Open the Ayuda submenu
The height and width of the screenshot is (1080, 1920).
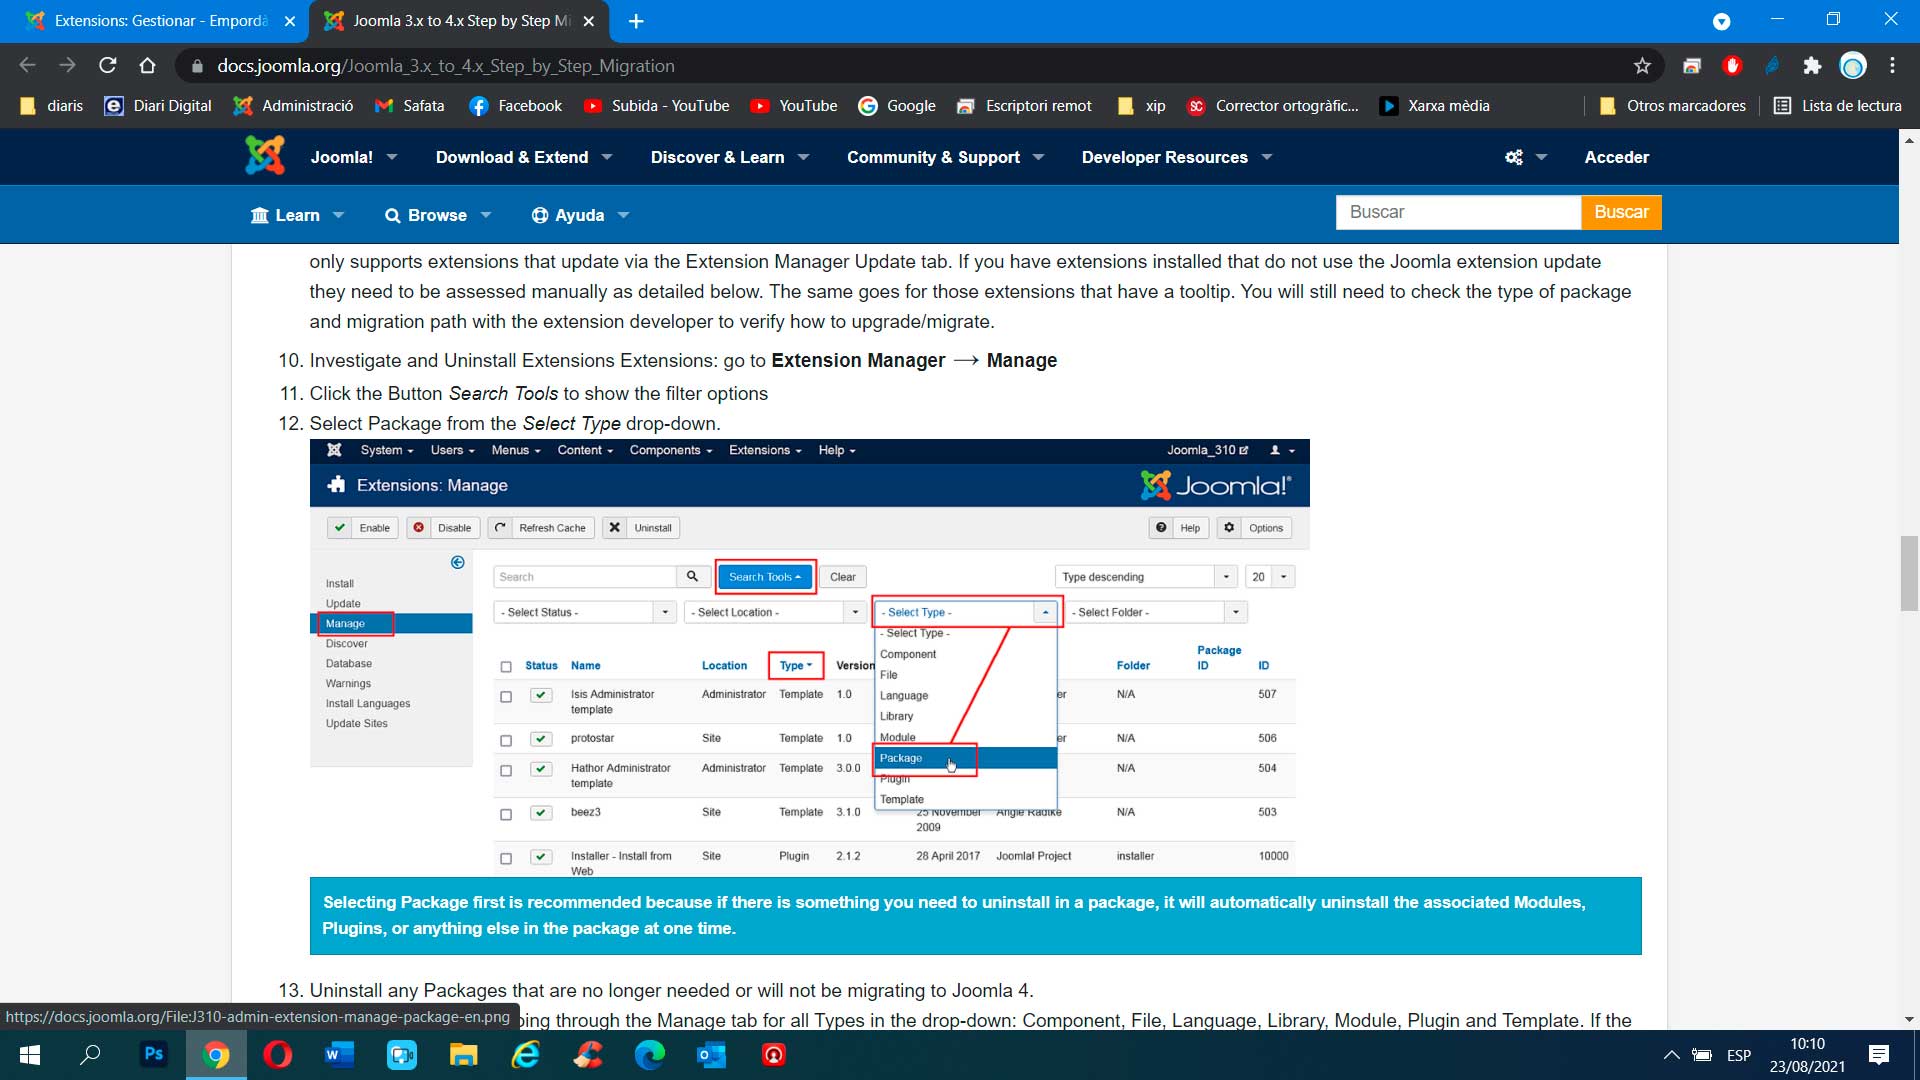point(580,215)
